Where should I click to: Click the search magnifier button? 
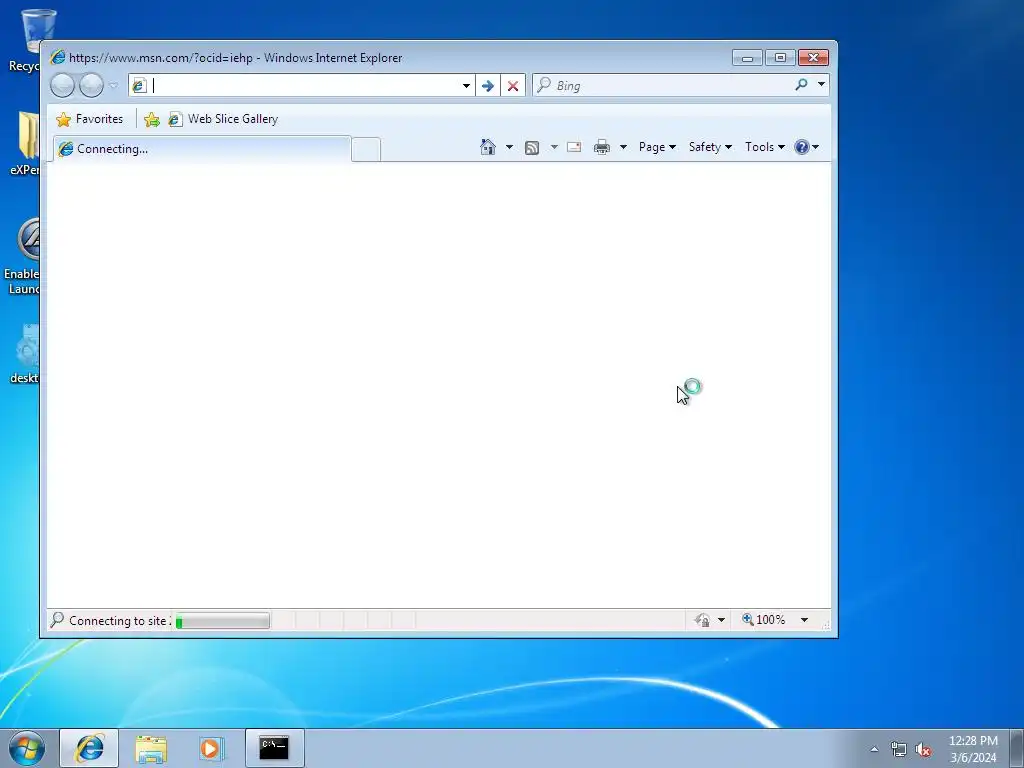click(801, 85)
